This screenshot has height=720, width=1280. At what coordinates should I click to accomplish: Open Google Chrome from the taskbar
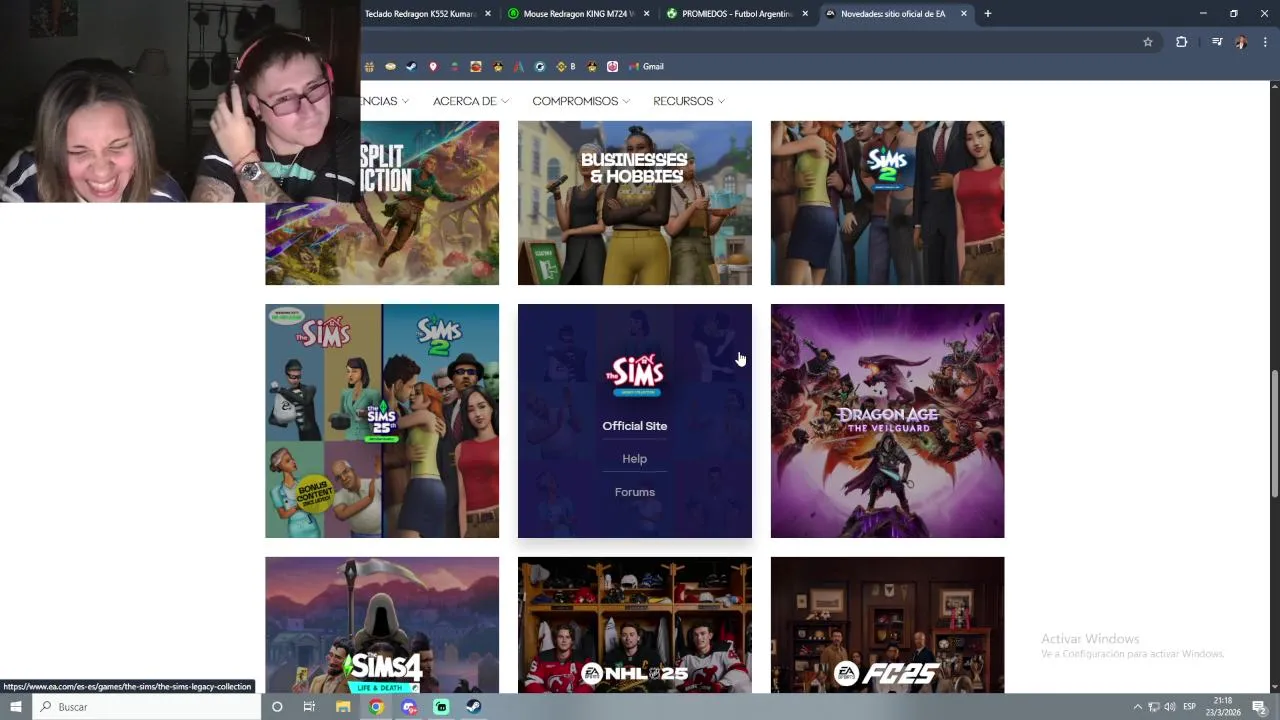376,707
